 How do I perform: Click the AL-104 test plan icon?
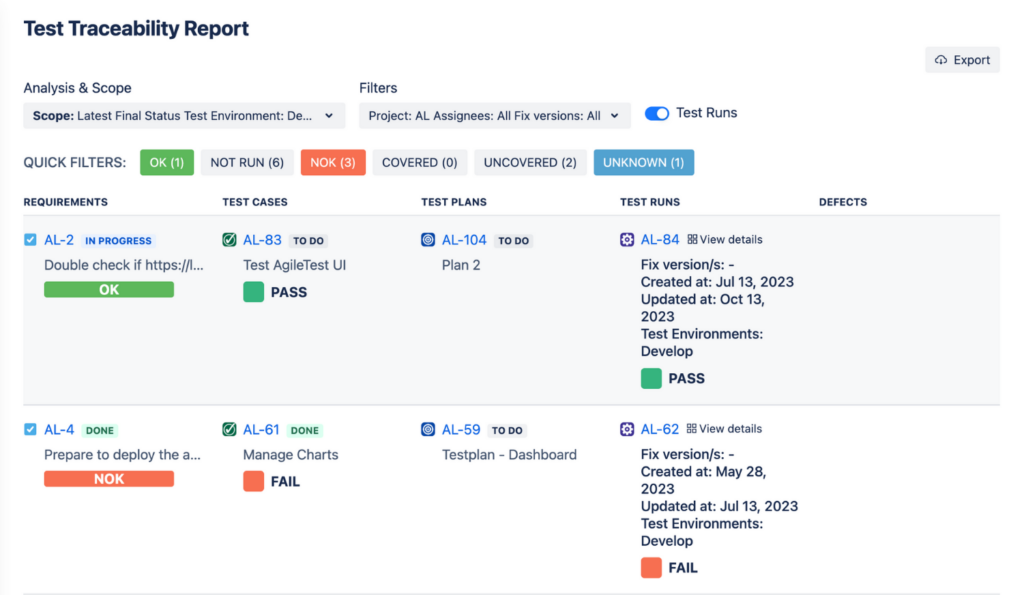coord(426,240)
